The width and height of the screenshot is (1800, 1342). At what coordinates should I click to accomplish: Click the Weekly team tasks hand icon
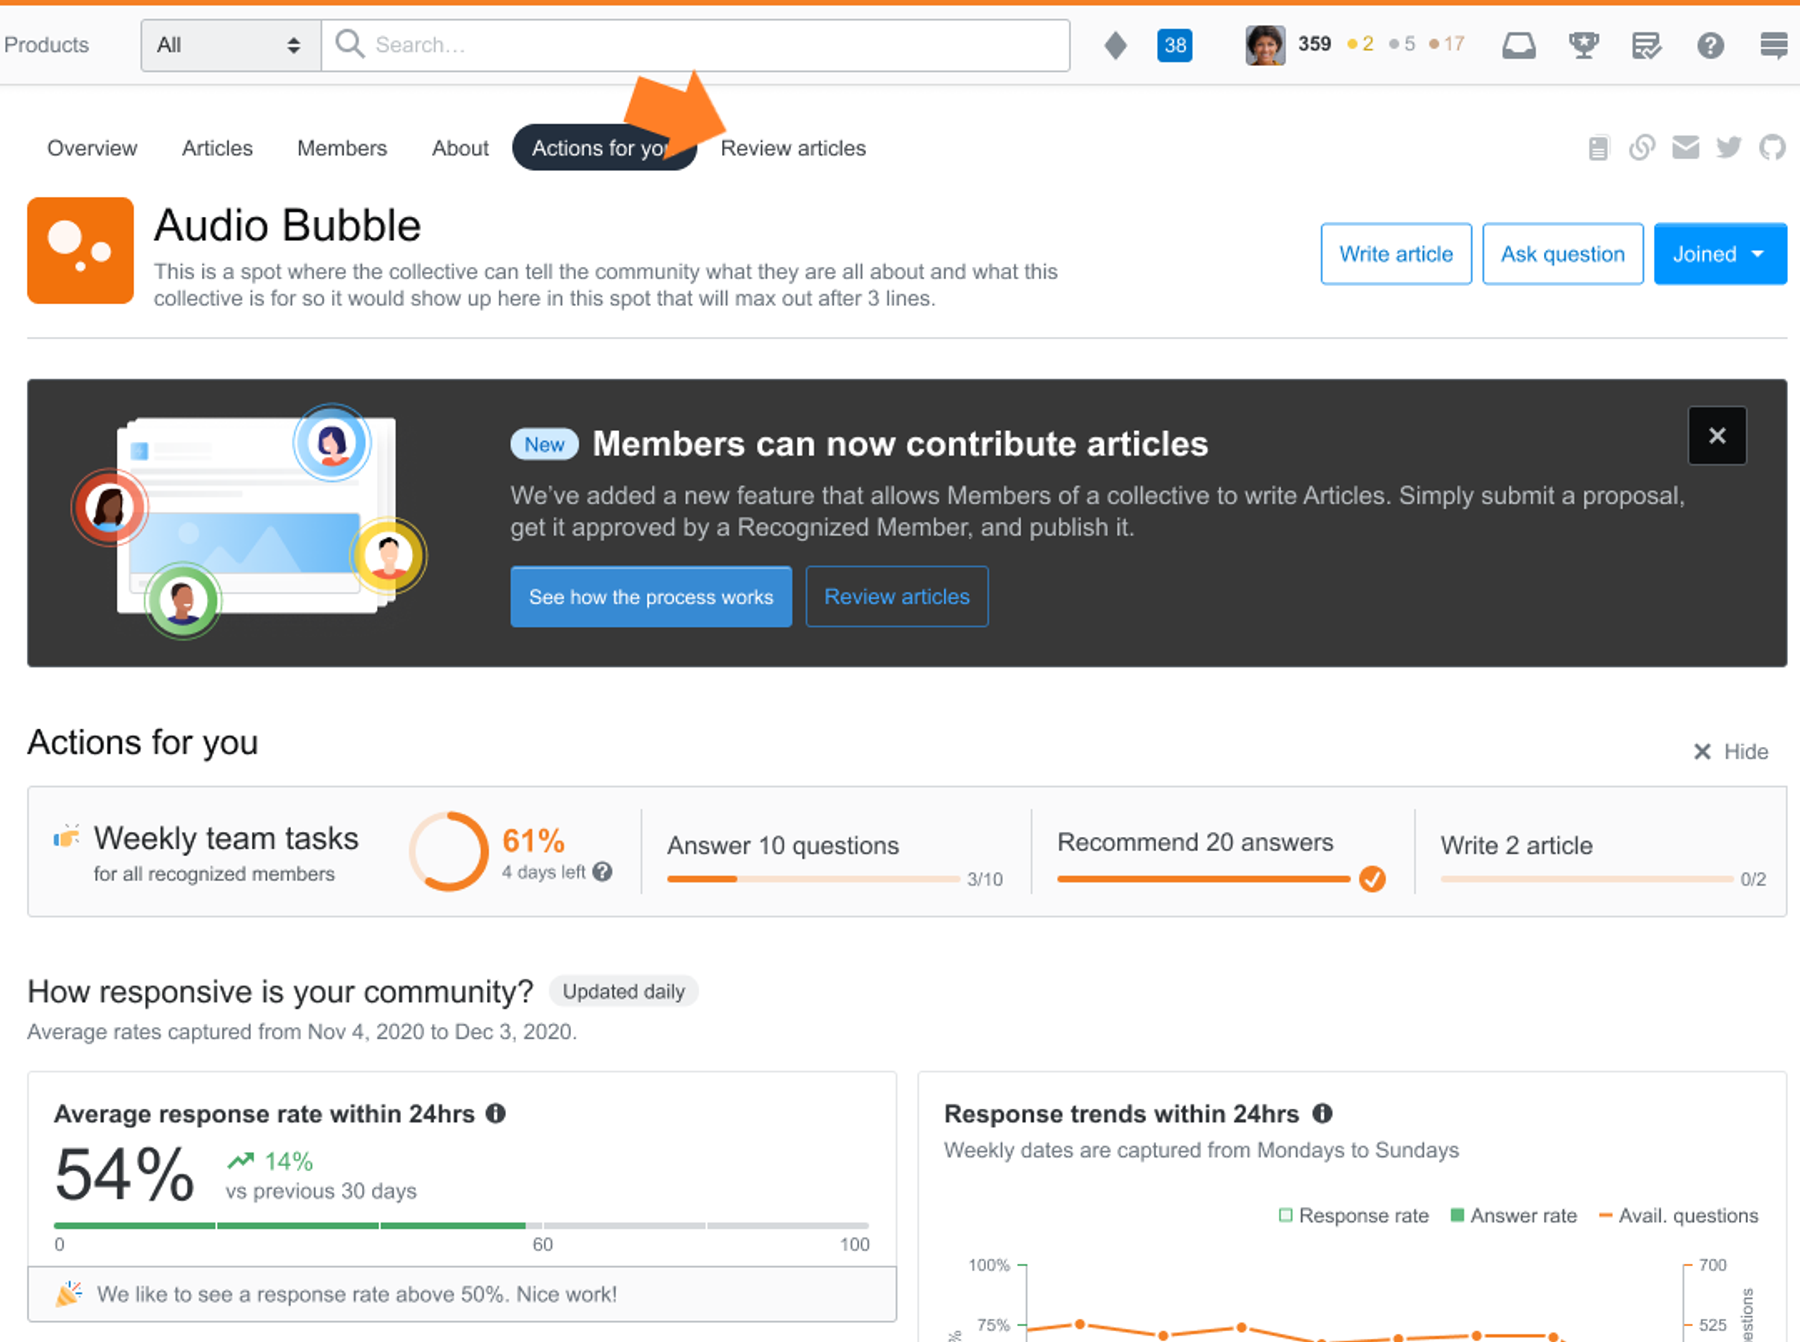coord(66,836)
